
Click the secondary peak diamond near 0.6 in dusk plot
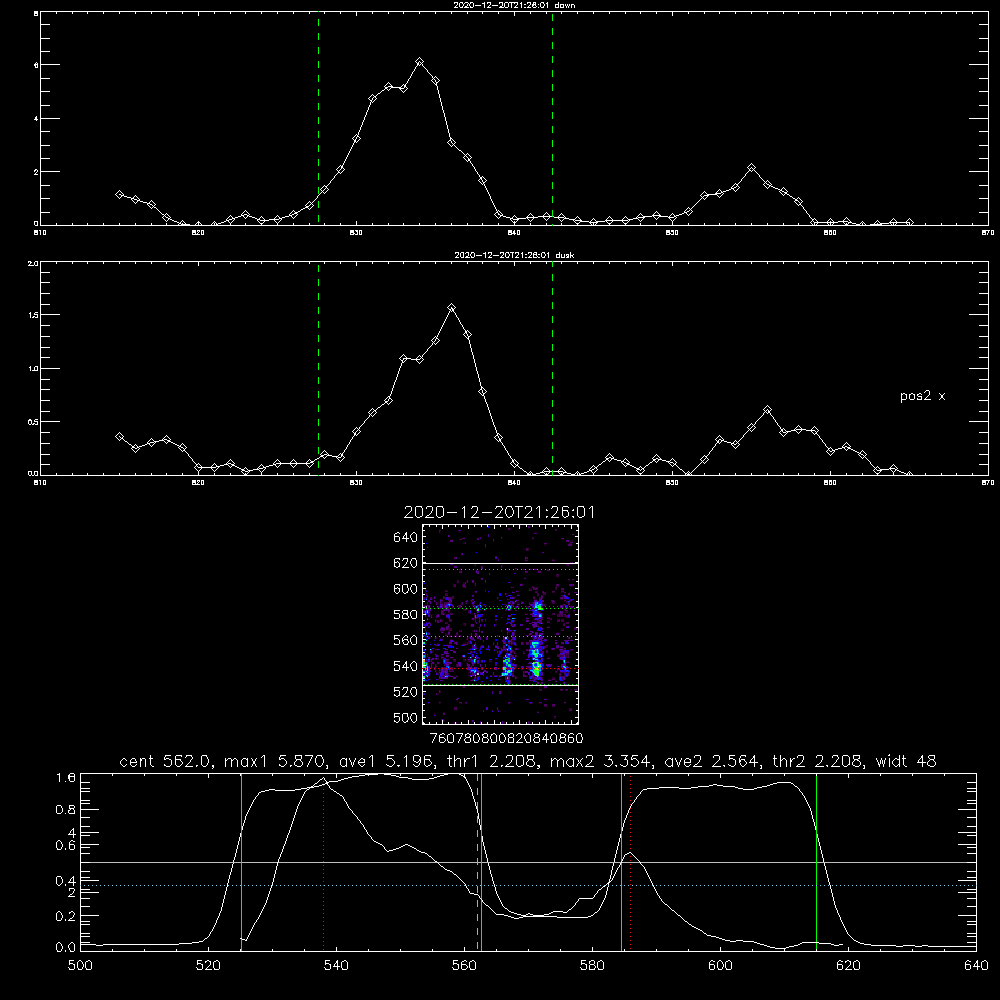click(x=768, y=410)
